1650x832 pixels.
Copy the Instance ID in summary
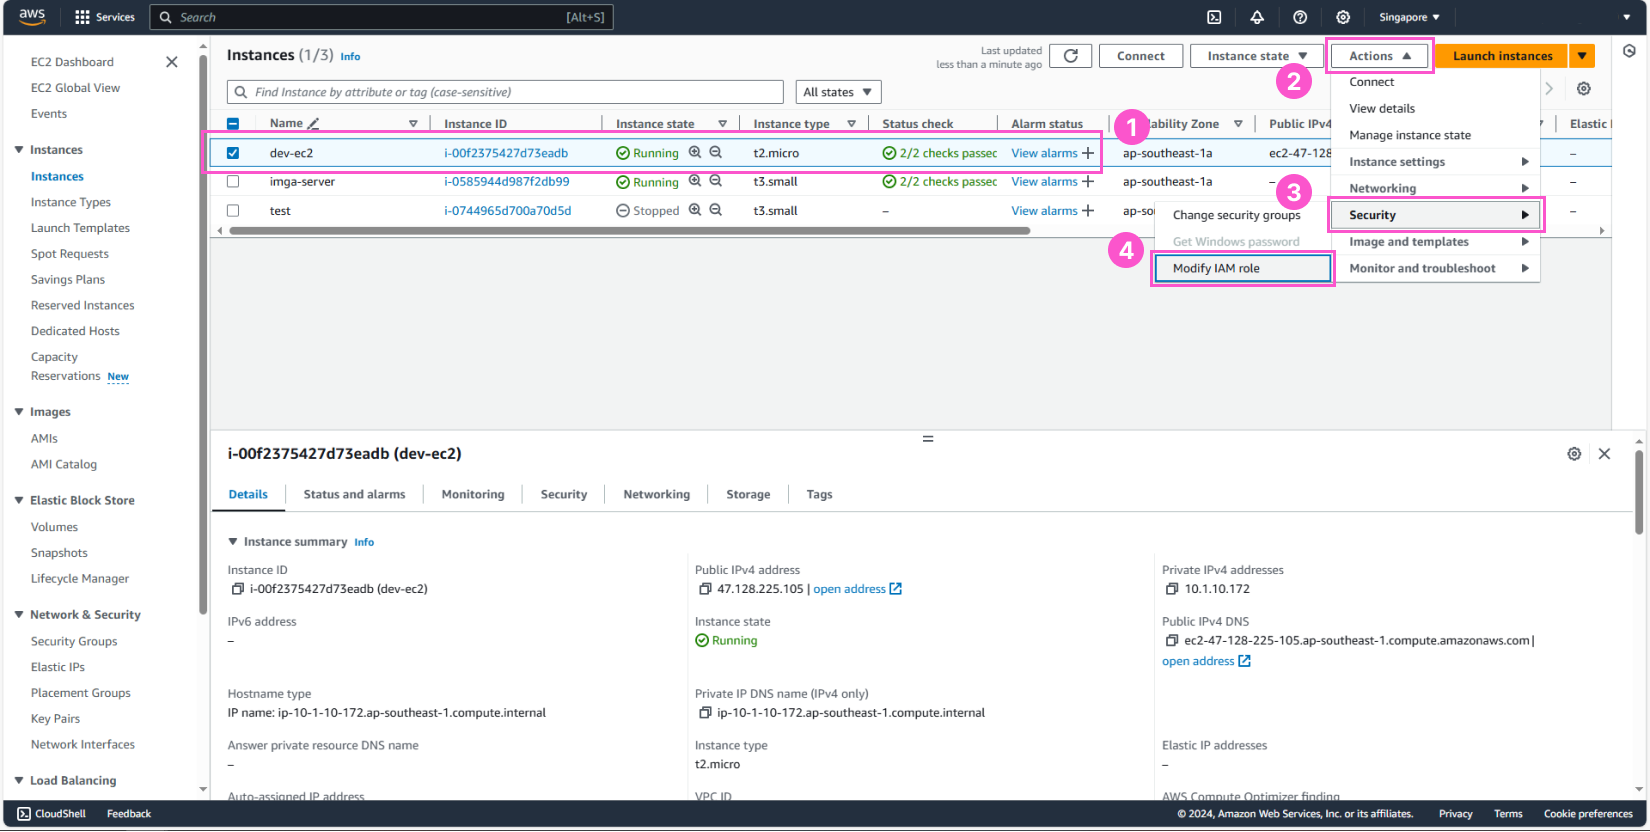[238, 589]
